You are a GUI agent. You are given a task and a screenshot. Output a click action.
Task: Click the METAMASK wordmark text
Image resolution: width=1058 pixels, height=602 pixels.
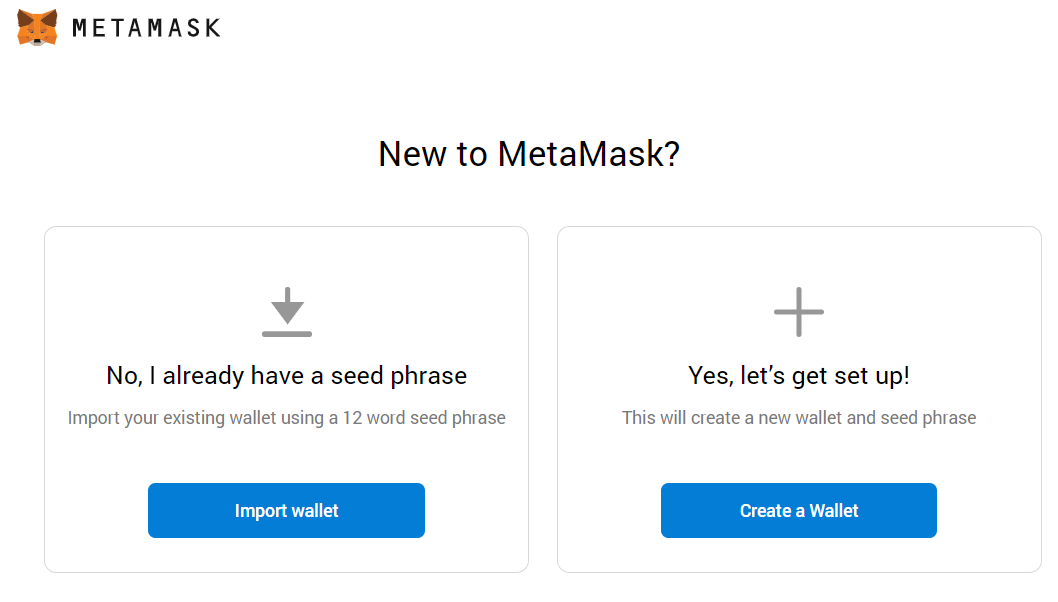(x=146, y=28)
